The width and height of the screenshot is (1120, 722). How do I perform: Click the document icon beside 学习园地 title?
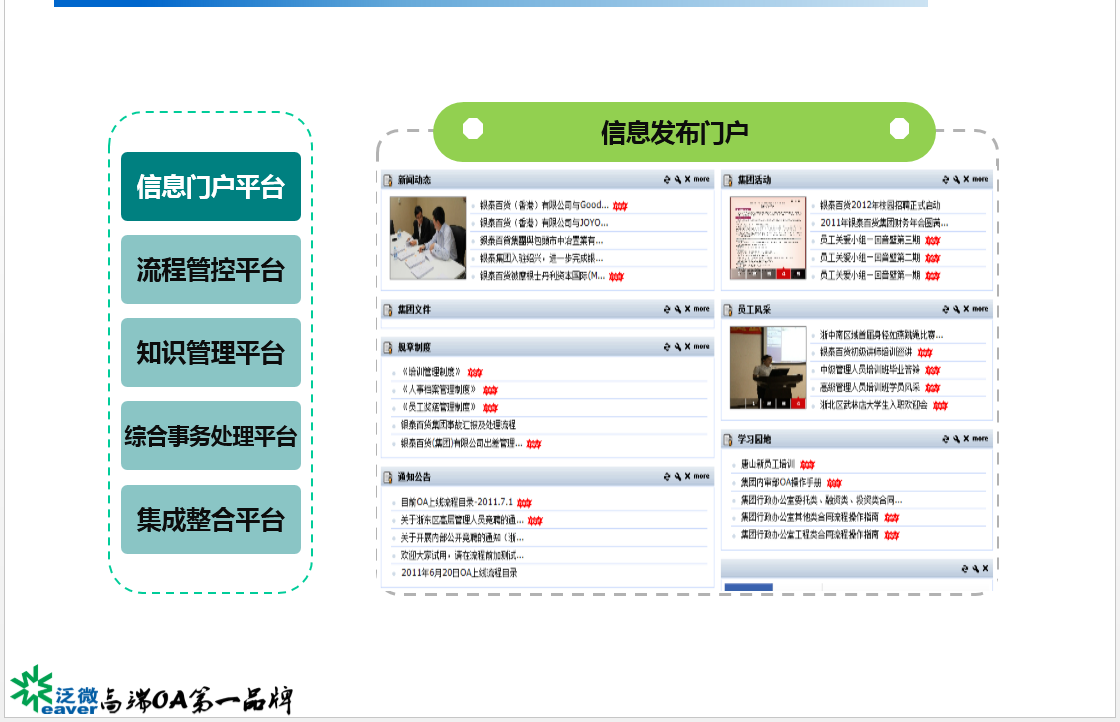728,439
